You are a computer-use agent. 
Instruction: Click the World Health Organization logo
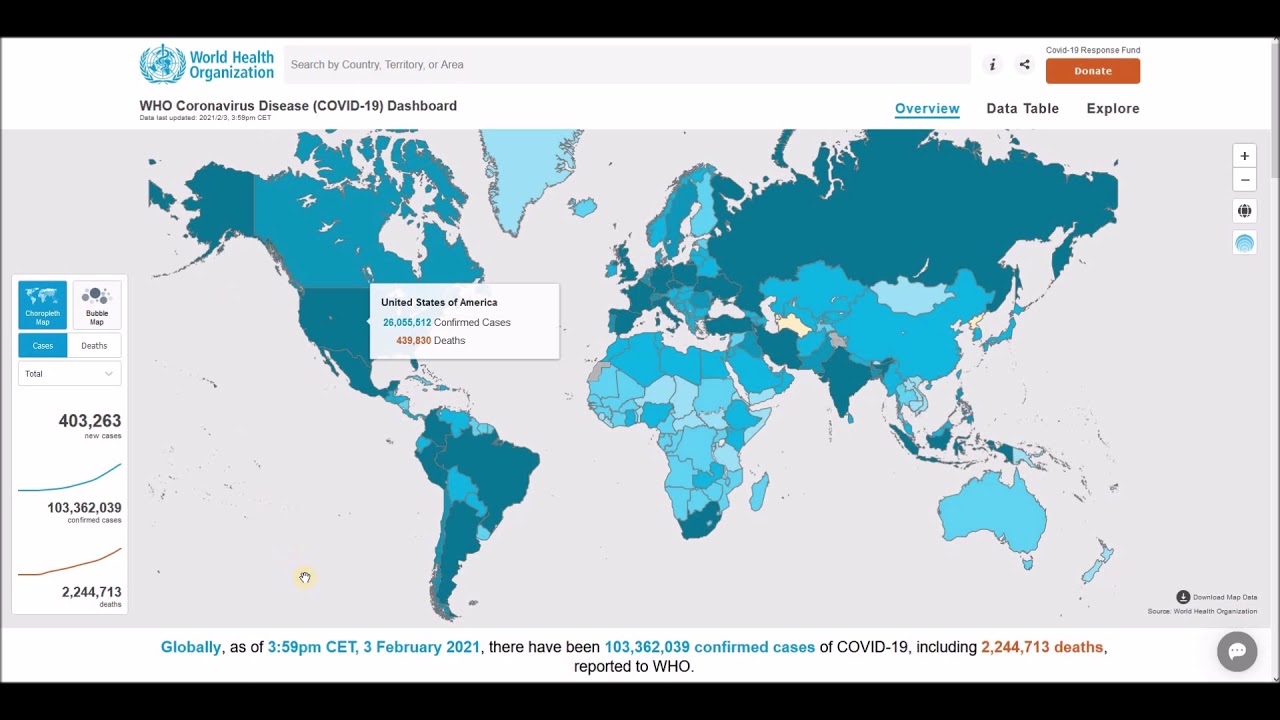206,64
